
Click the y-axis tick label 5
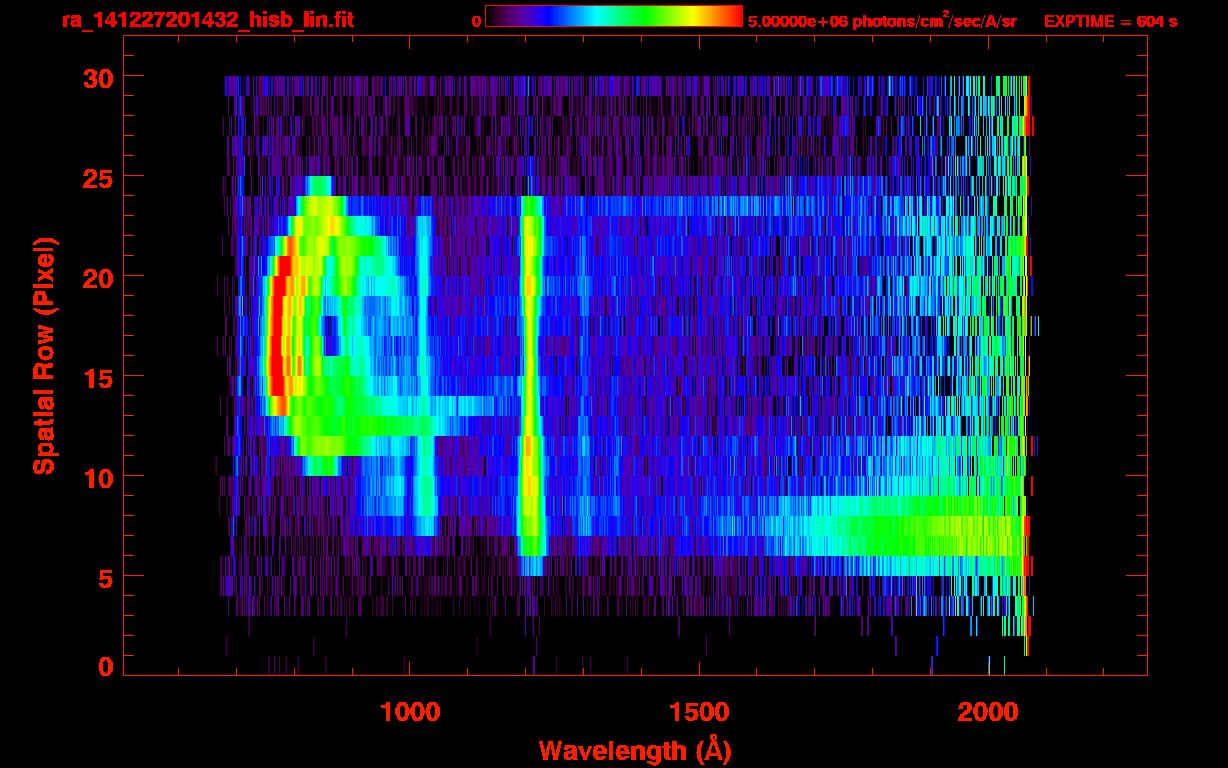(105, 577)
